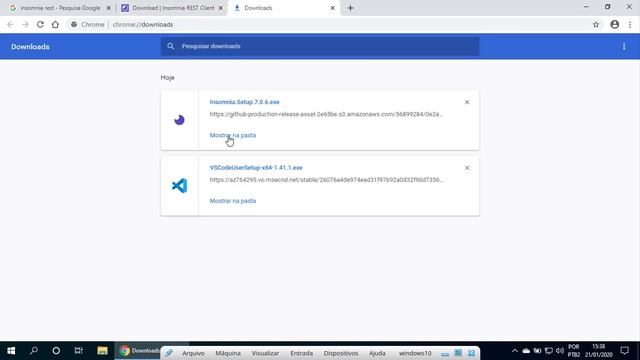Open the browser home page
Viewport: 640px width, 360px height.
pos(55,24)
